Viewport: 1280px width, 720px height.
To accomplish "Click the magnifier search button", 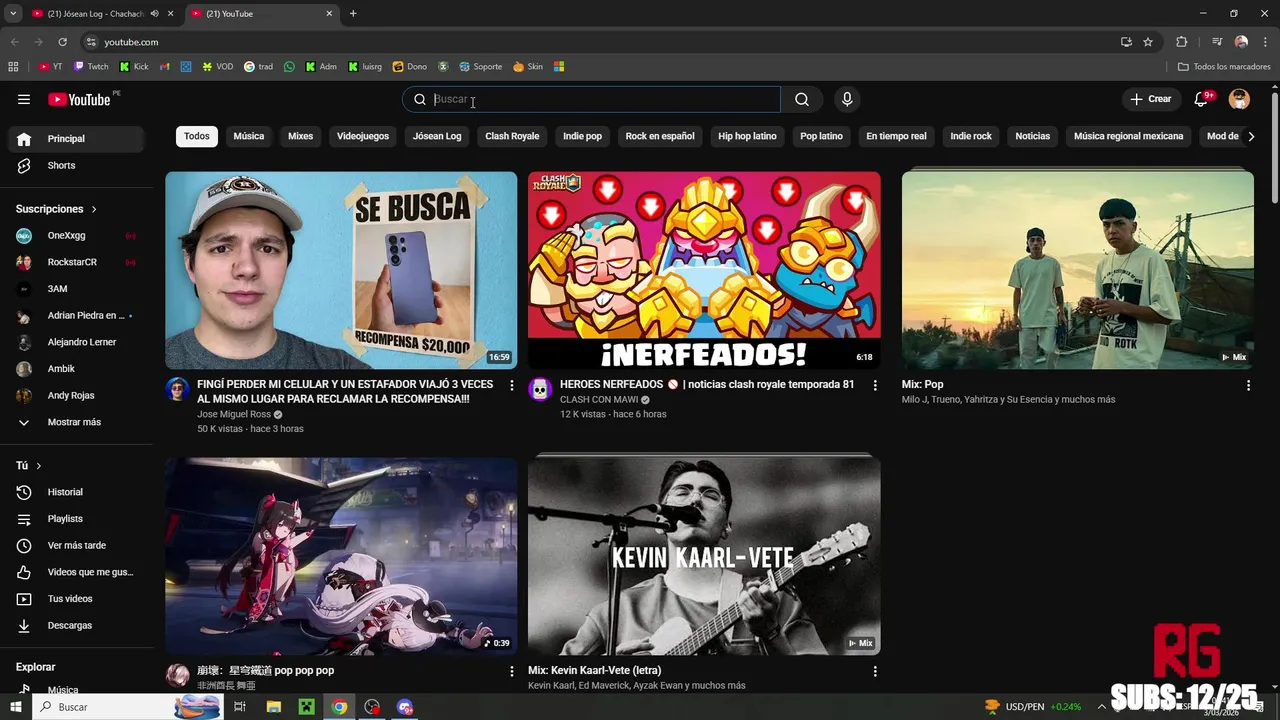I will (x=802, y=99).
